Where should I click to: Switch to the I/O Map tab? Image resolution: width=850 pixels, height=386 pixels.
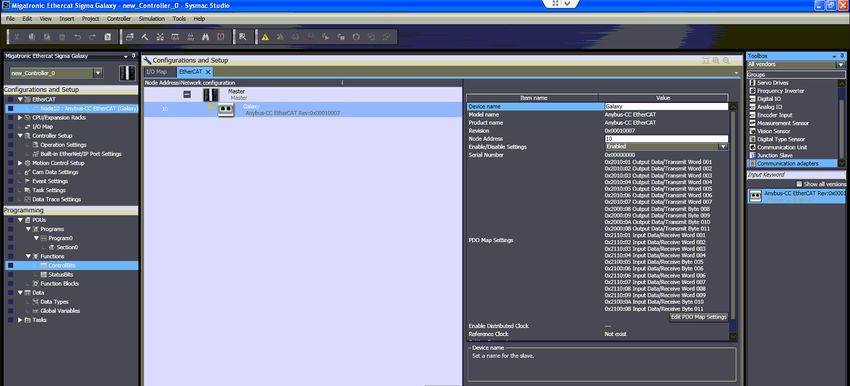(x=156, y=72)
